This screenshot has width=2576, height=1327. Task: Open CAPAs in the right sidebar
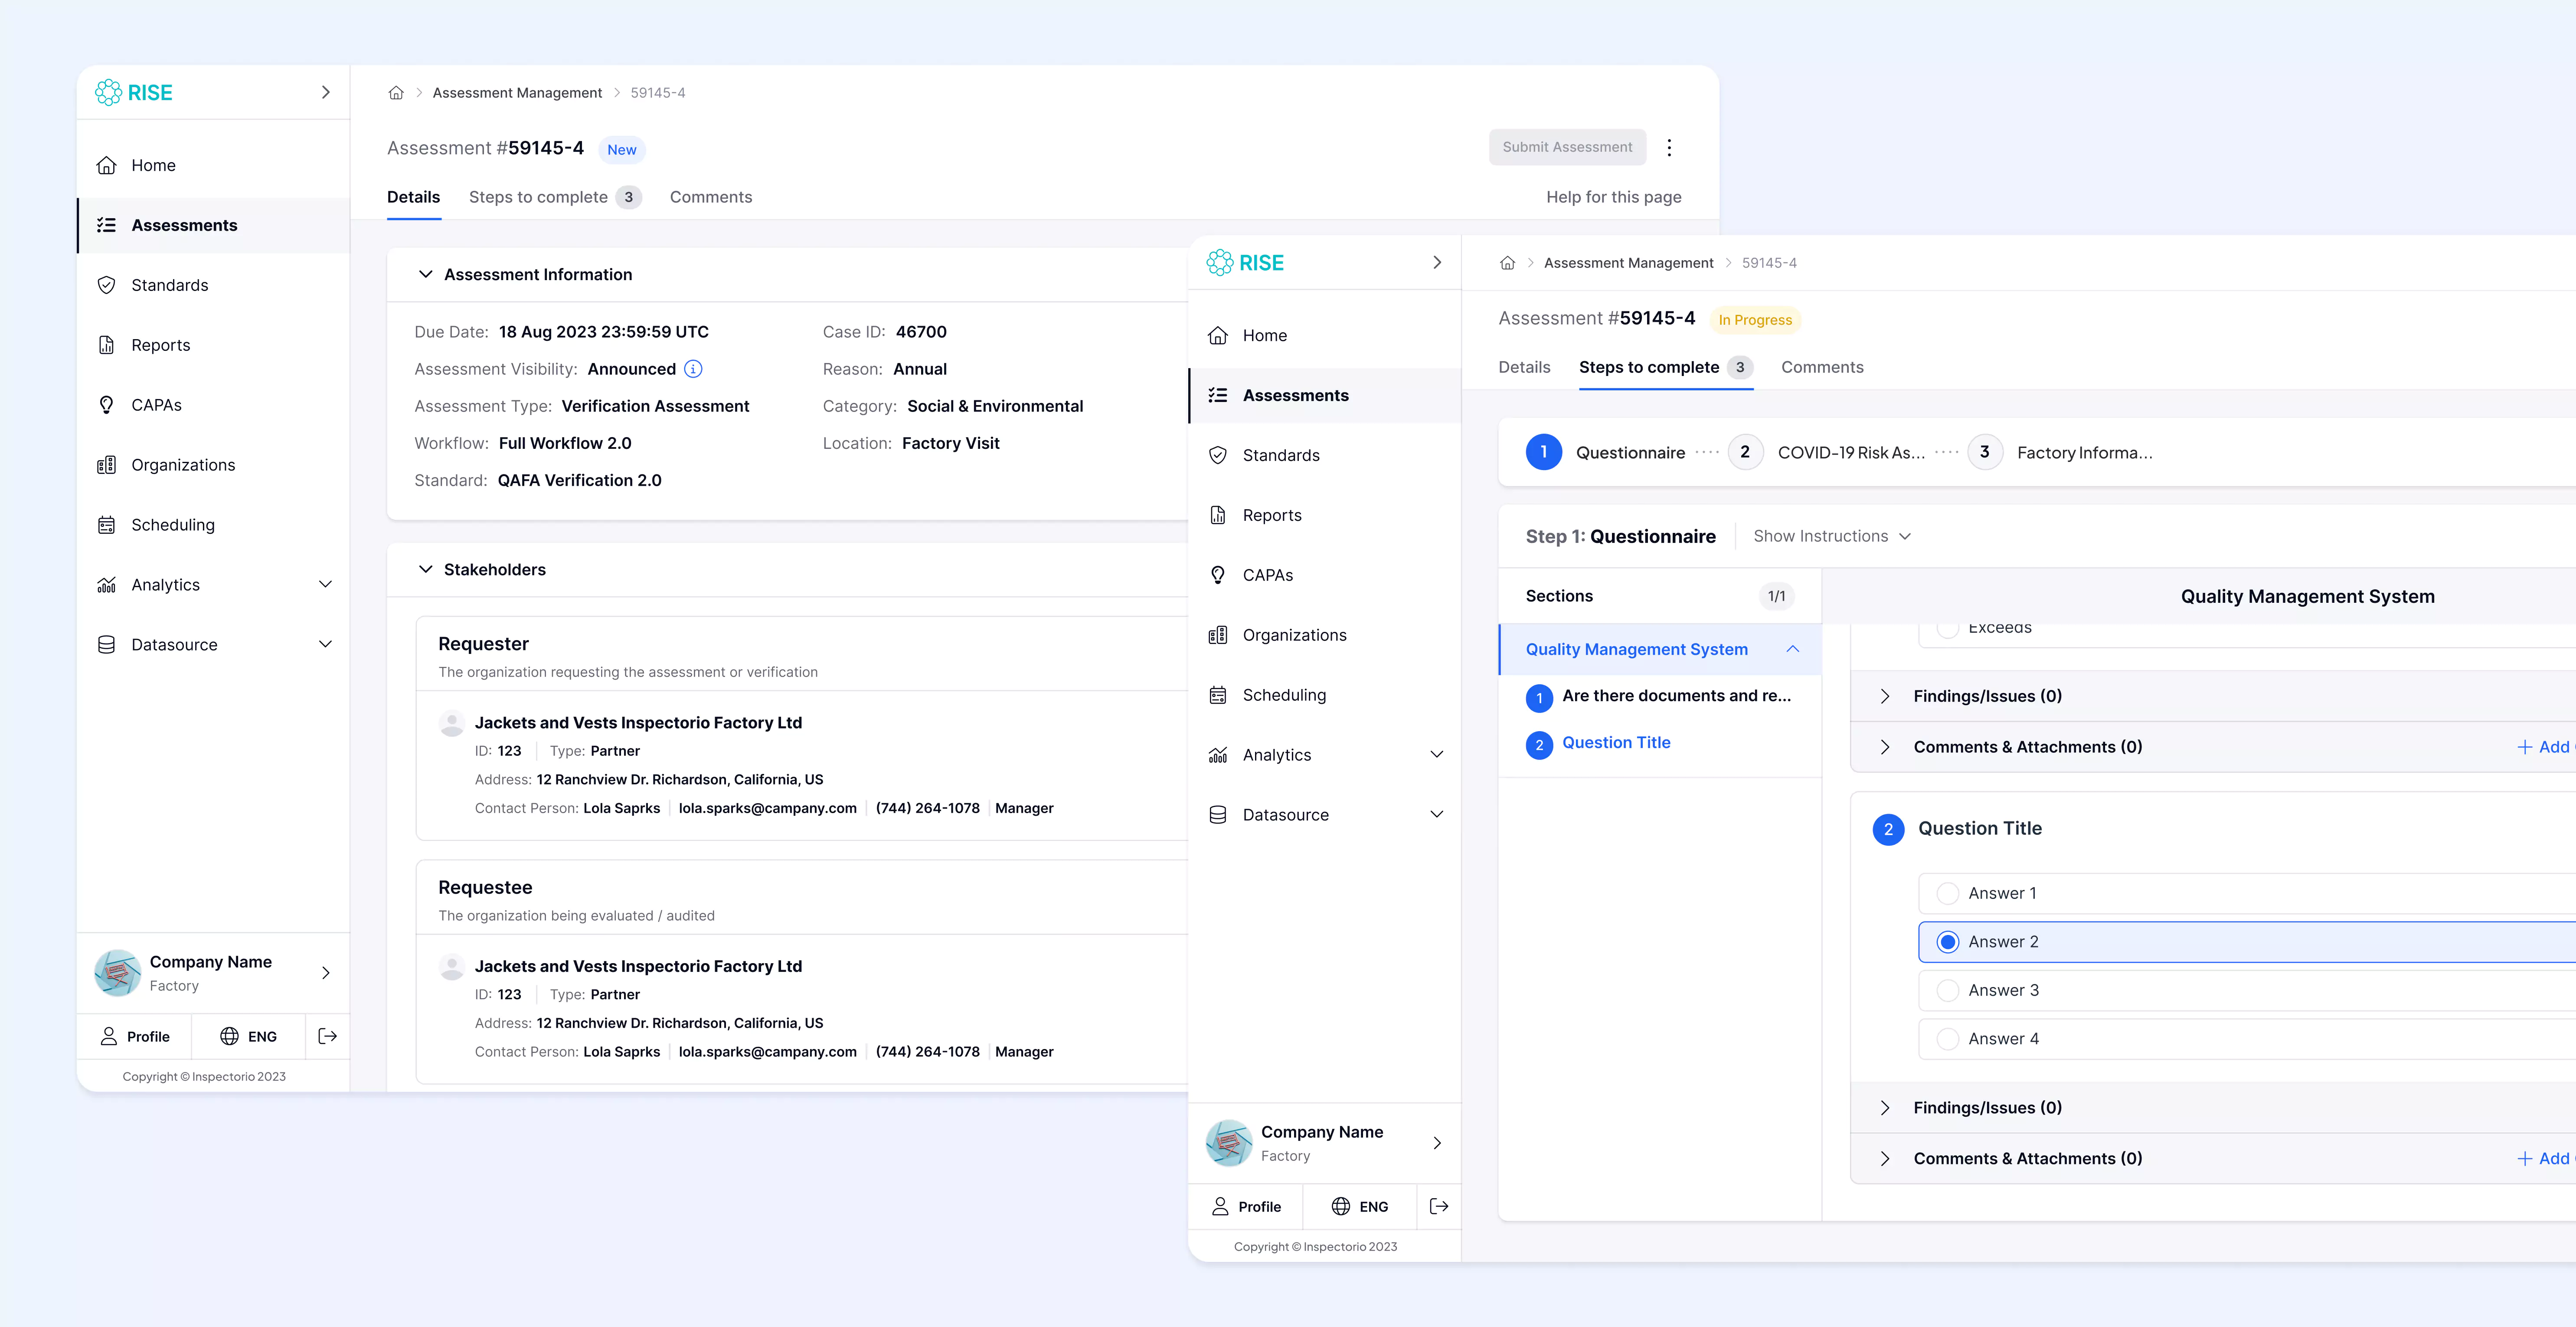click(1267, 575)
